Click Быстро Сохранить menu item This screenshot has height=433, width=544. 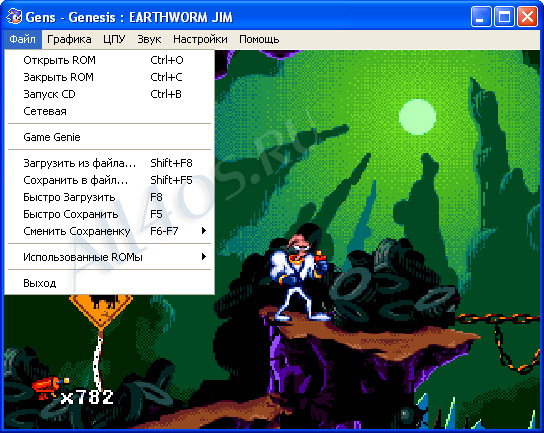(x=109, y=214)
